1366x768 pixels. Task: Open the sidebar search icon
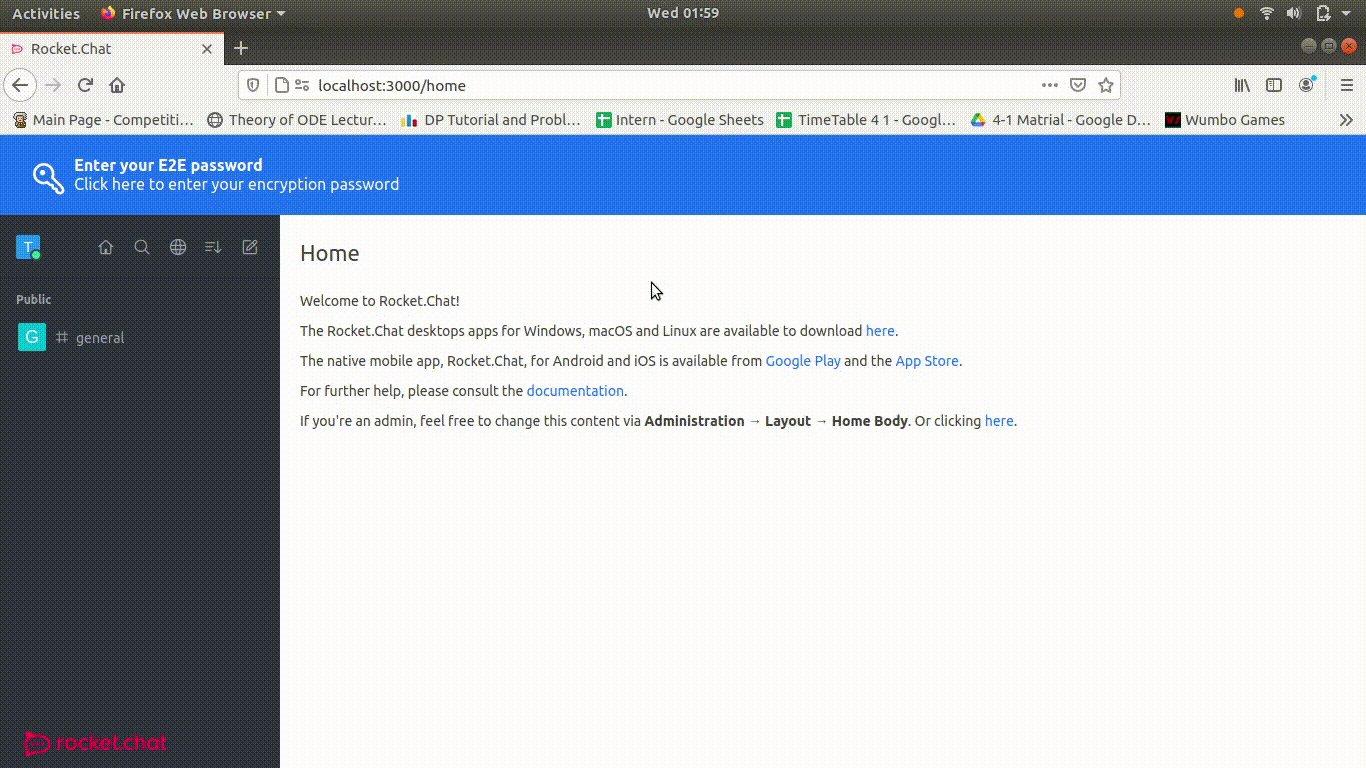[x=142, y=247]
